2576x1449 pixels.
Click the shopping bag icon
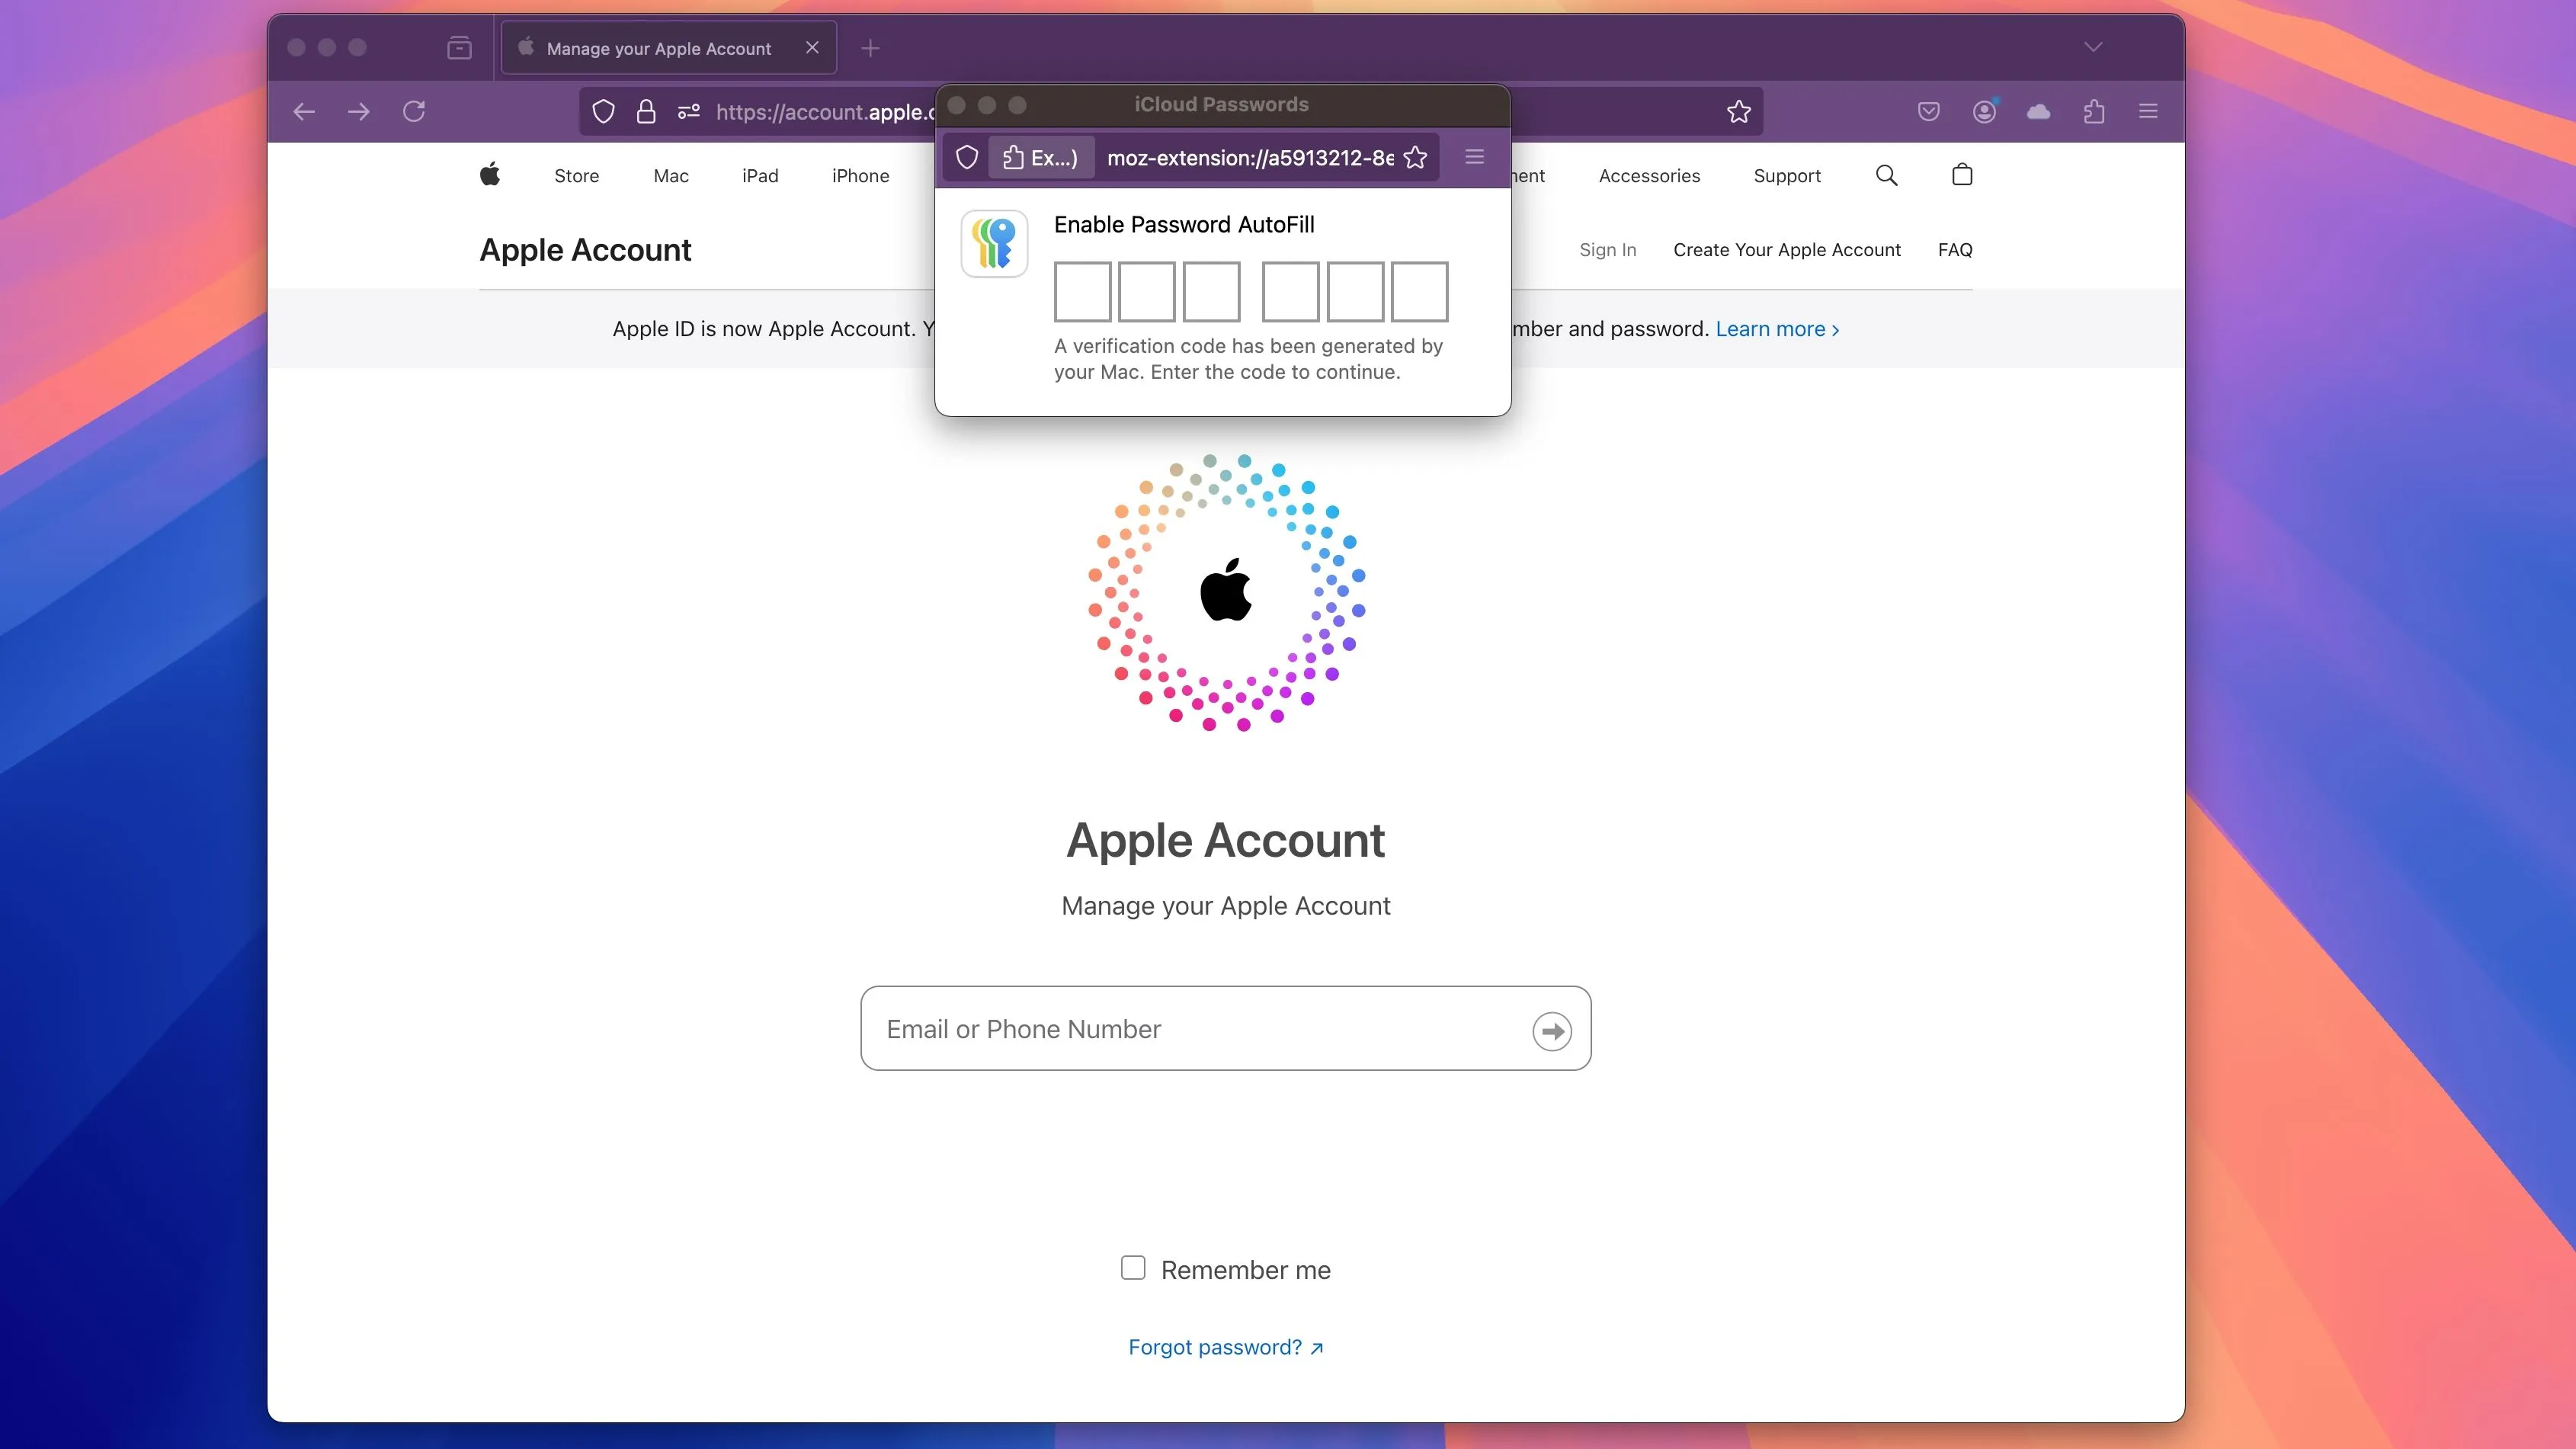pos(1961,175)
